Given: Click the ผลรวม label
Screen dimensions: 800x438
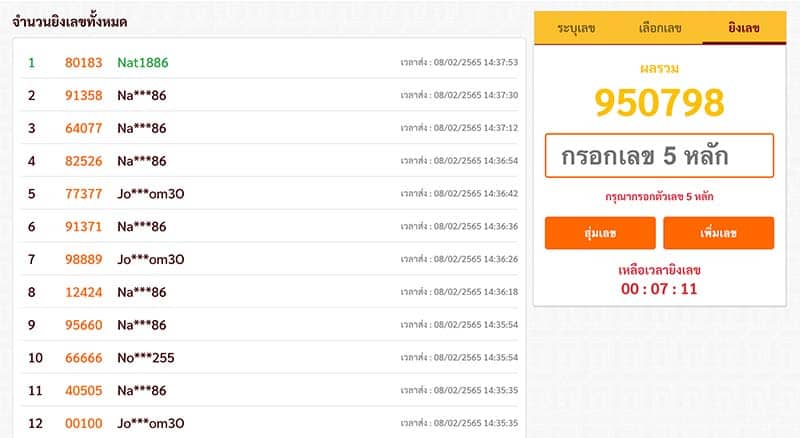Looking at the screenshot, I should pos(659,68).
